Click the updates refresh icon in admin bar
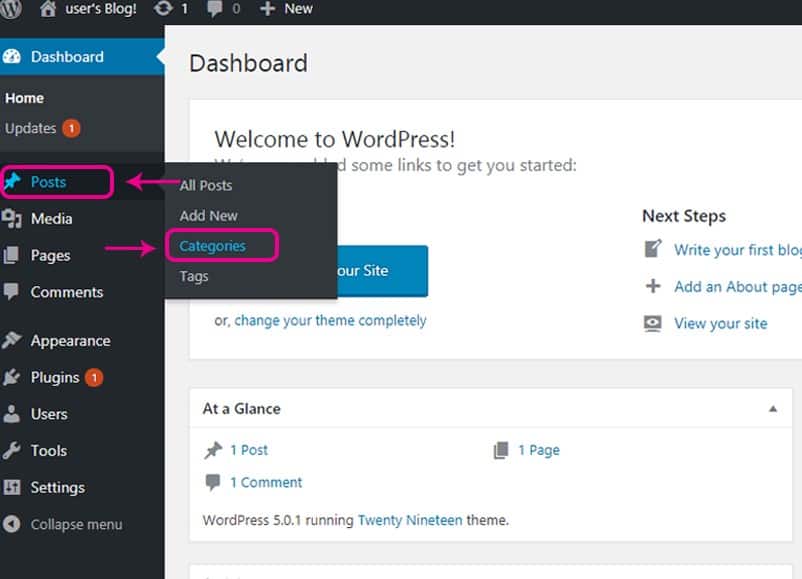 tap(163, 9)
